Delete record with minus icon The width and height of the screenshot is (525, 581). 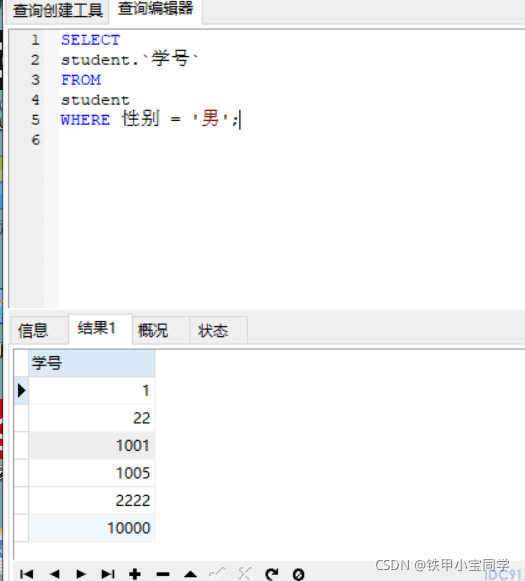[x=163, y=574]
